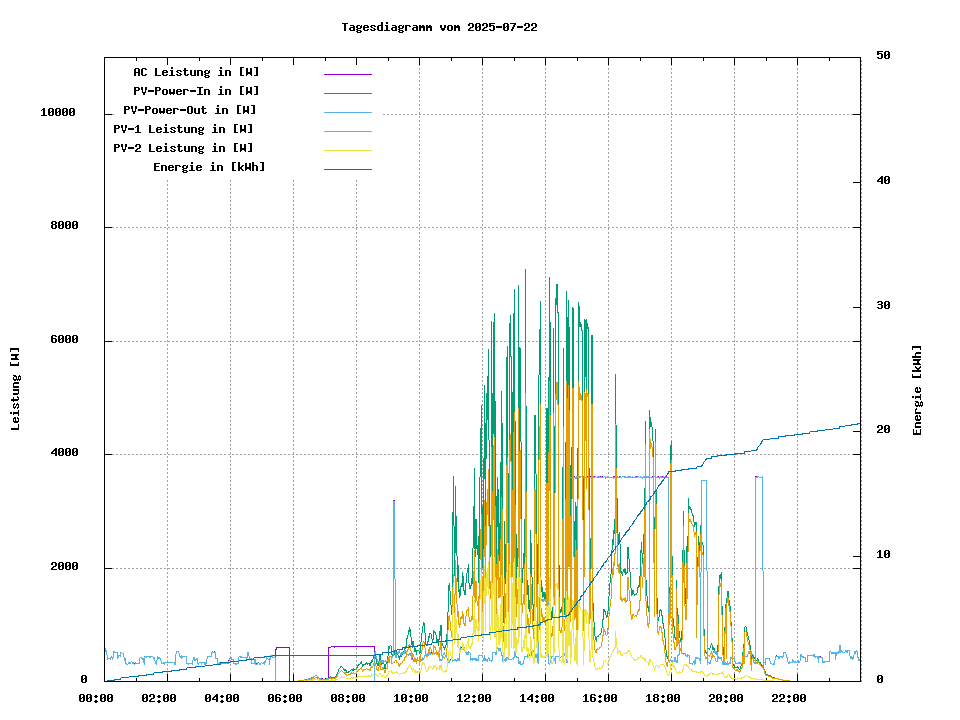Click the right axis title Energie [kWh]
The height and width of the screenshot is (720, 960).
pos(917,390)
